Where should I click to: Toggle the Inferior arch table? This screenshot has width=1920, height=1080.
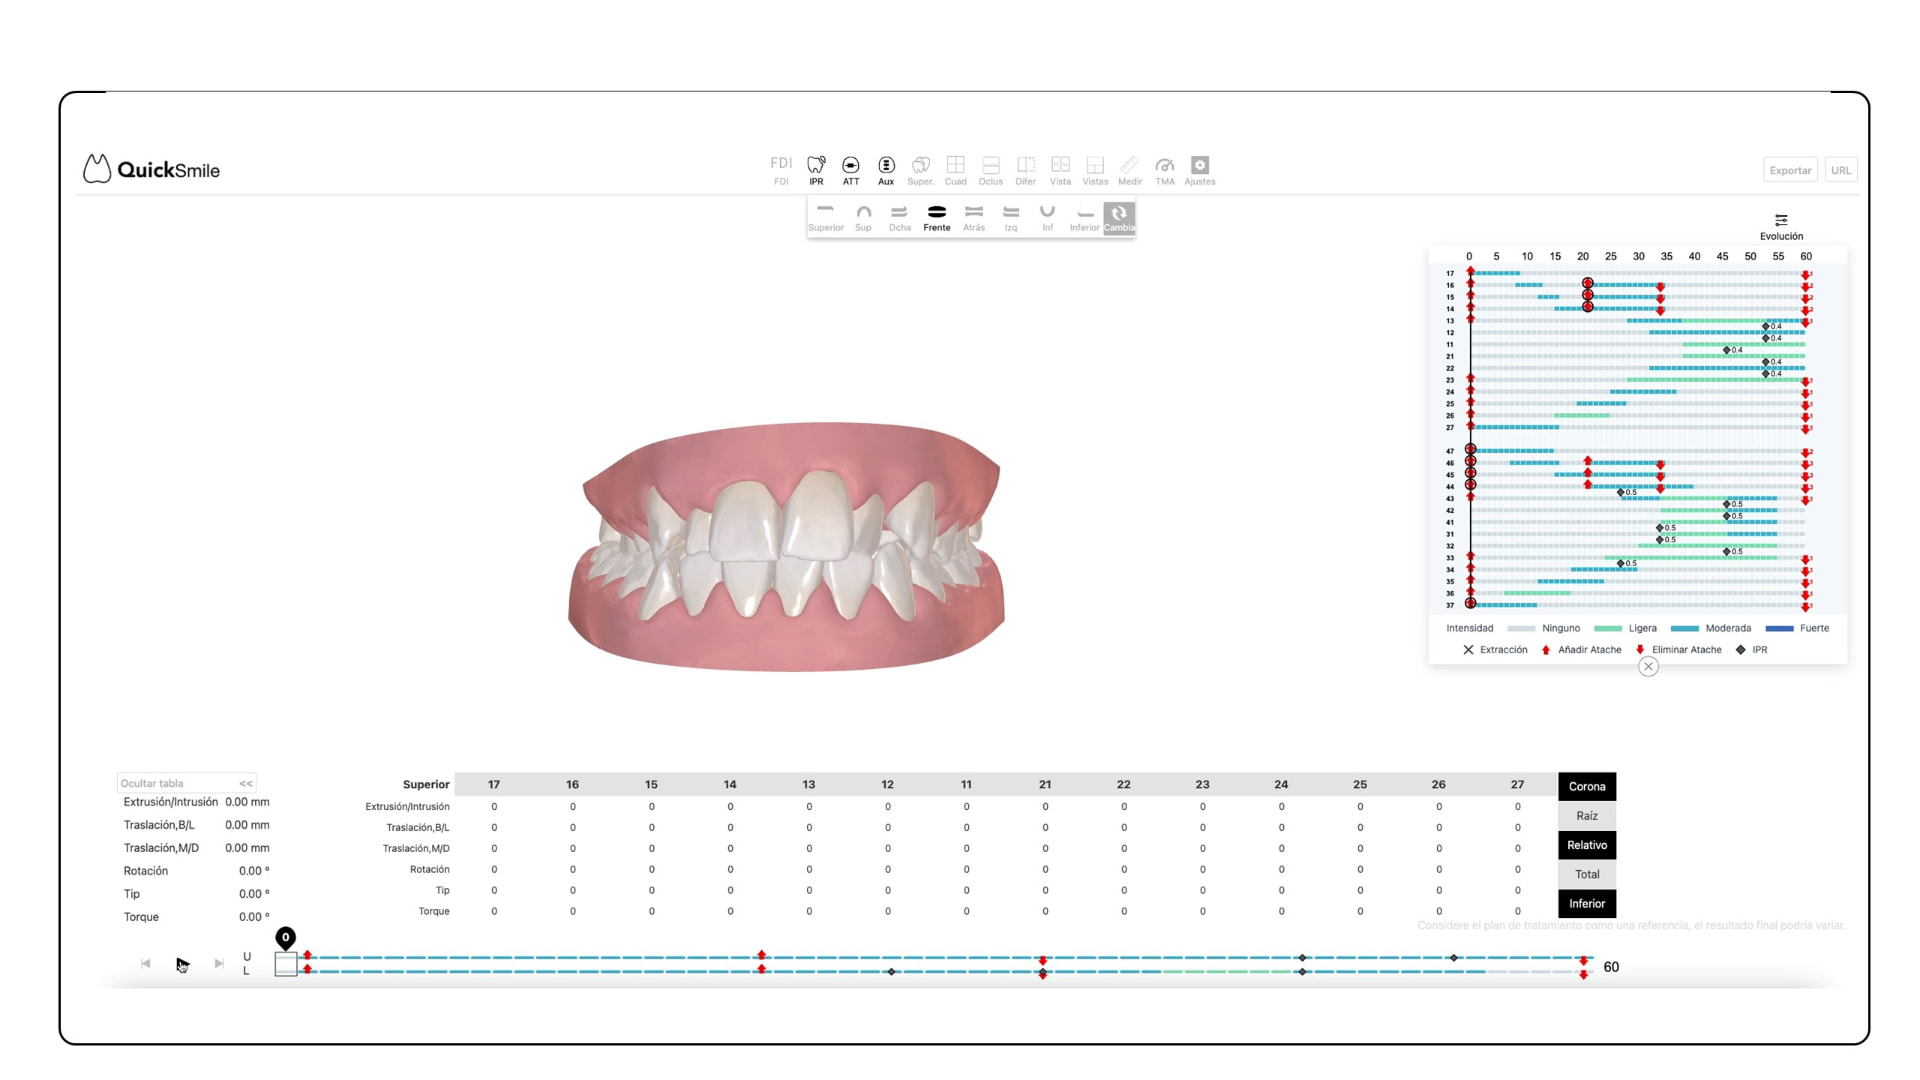pos(1587,904)
